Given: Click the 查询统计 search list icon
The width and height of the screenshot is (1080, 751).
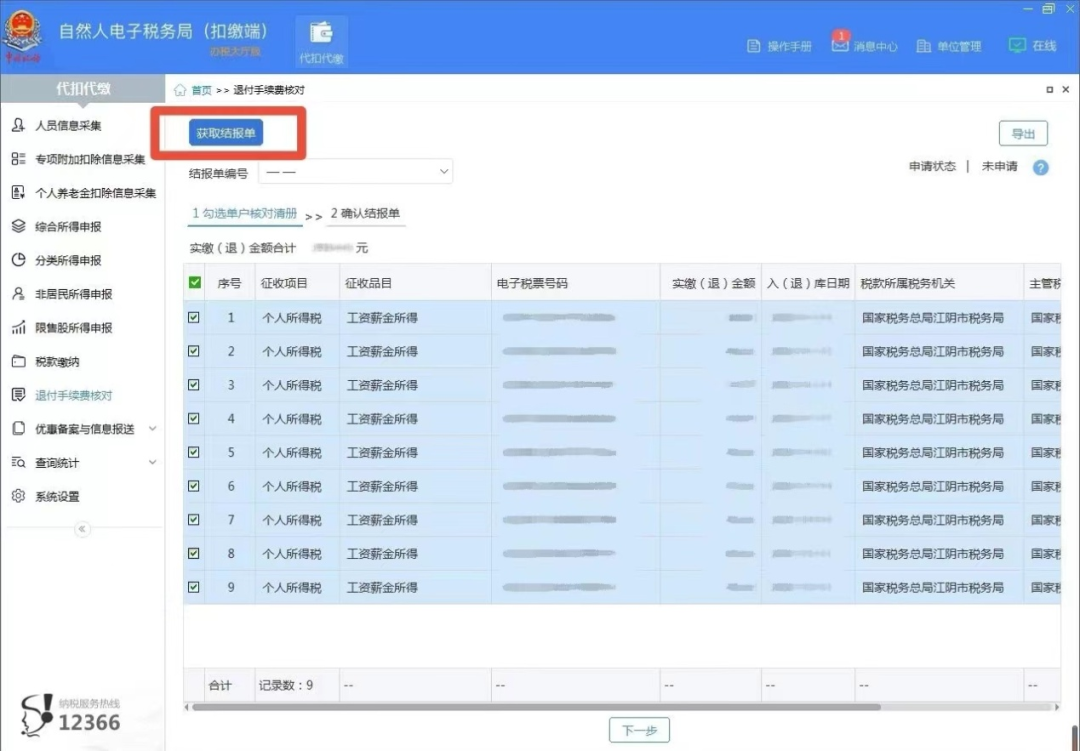Looking at the screenshot, I should 19,462.
